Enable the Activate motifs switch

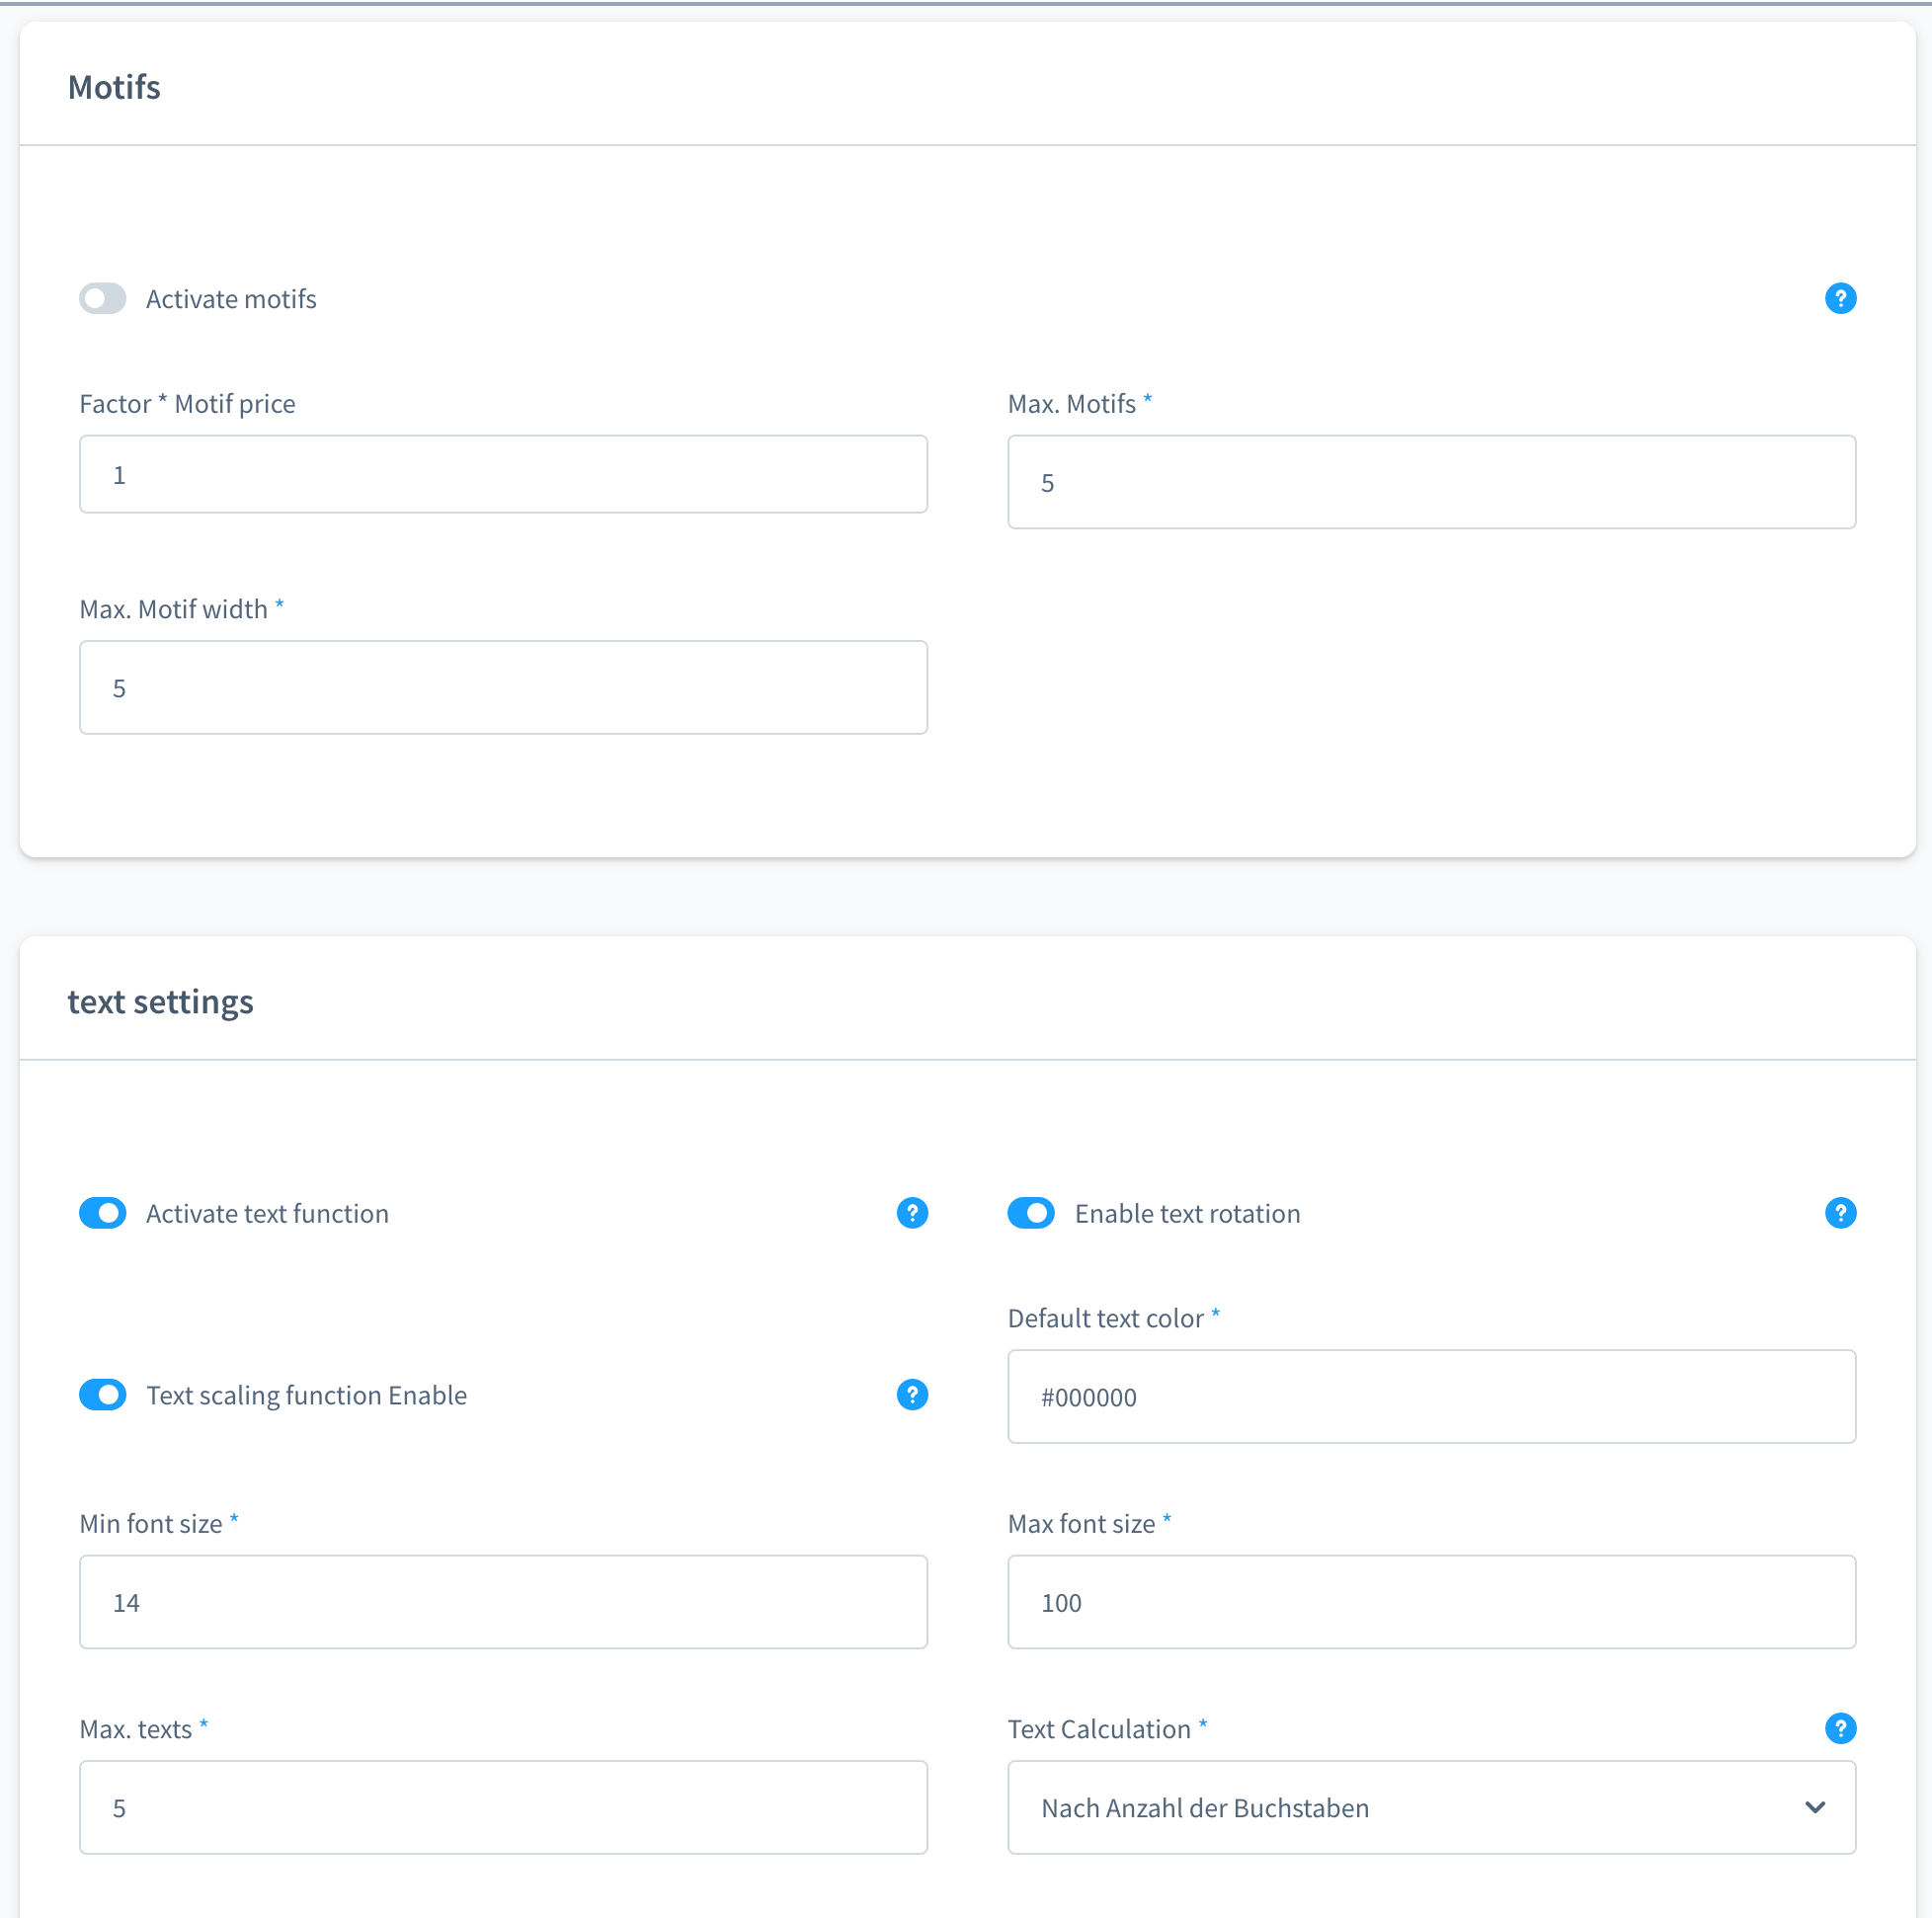coord(103,298)
